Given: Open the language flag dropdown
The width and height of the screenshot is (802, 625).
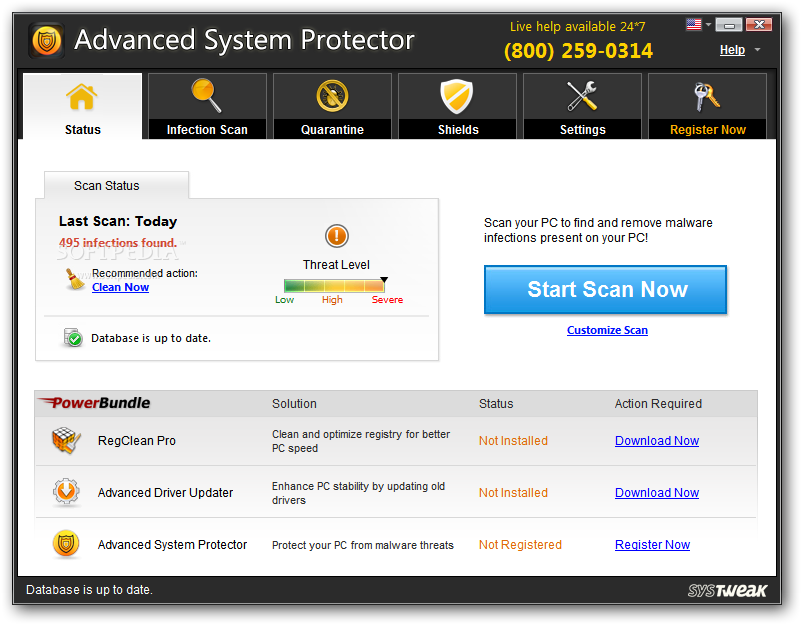Looking at the screenshot, I should click(x=698, y=25).
